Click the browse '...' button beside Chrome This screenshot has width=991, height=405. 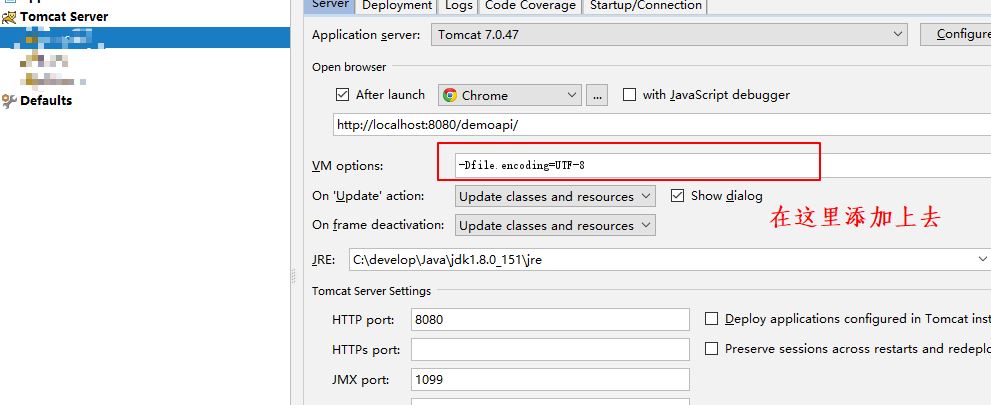click(x=598, y=96)
